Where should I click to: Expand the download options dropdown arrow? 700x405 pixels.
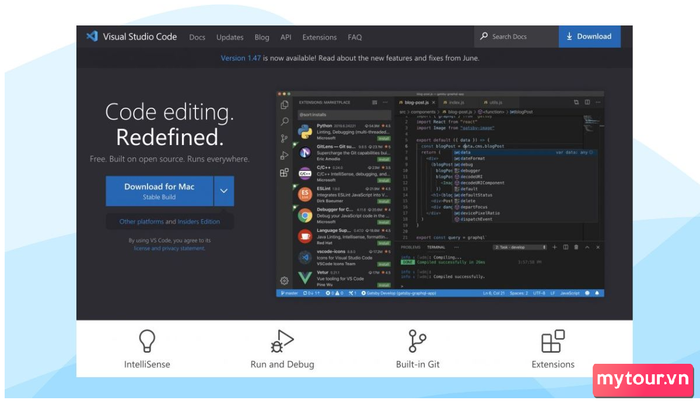click(x=224, y=191)
